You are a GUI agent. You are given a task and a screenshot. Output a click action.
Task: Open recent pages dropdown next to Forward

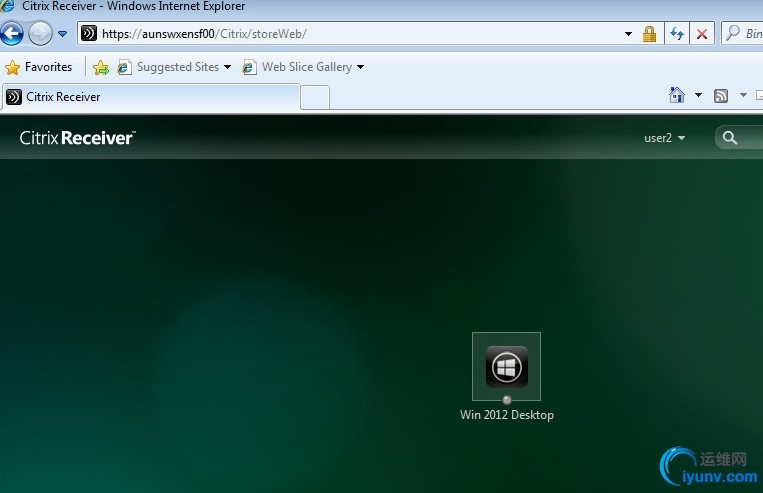coord(62,34)
